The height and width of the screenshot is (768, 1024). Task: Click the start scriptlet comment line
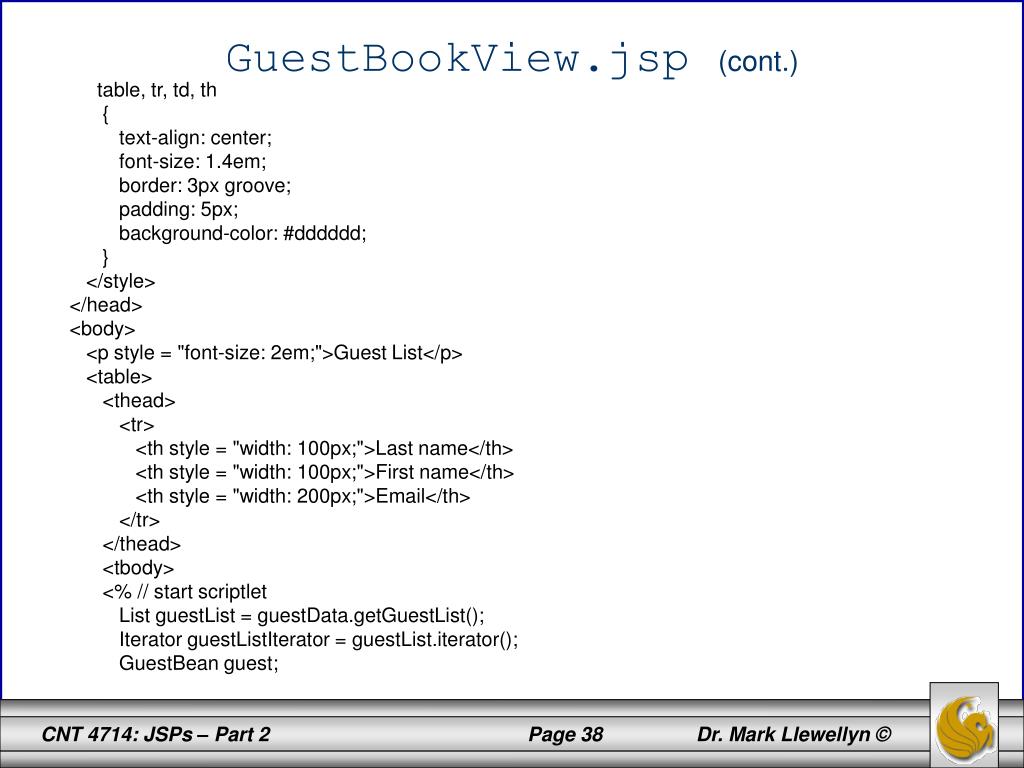coord(185,592)
